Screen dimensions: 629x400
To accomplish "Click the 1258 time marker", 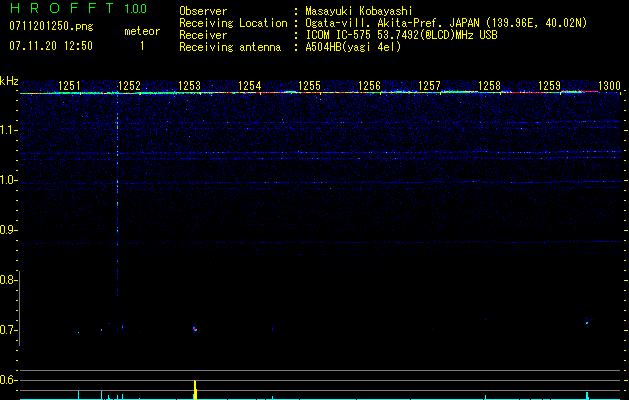I will (x=488, y=86).
